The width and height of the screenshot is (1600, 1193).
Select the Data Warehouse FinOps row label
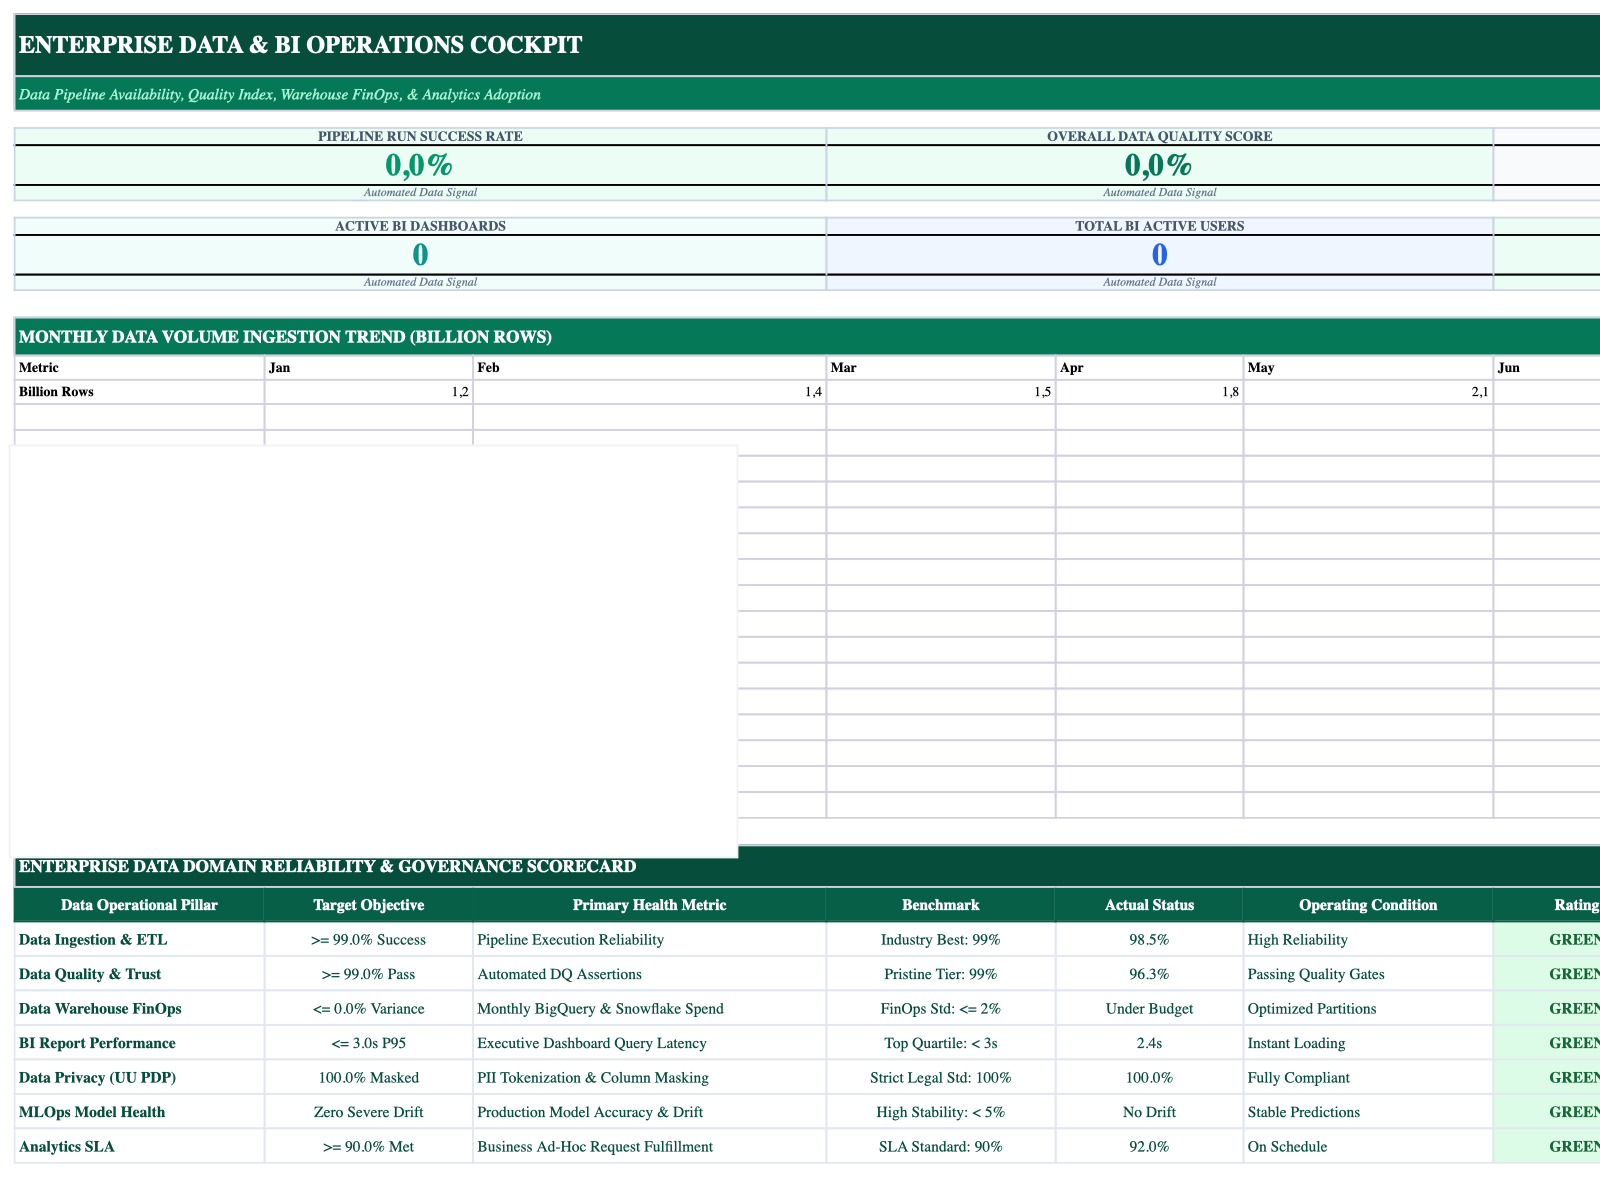coord(139,1009)
